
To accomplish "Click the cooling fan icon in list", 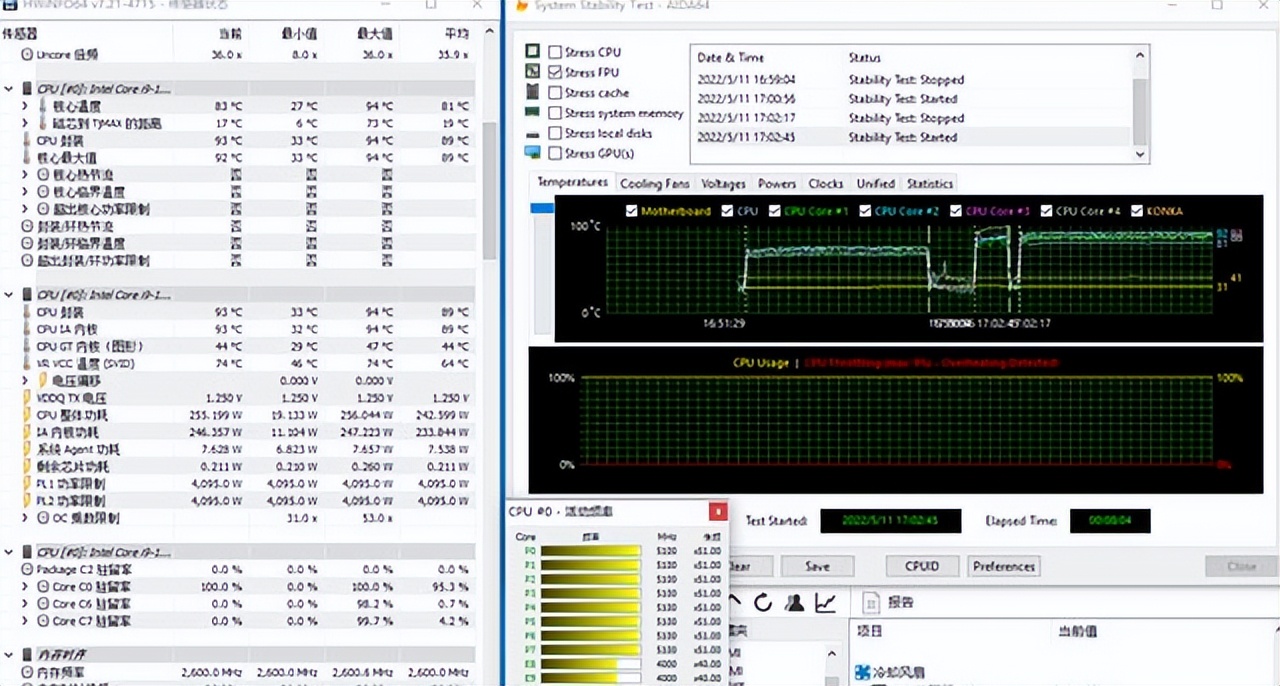I will (862, 672).
